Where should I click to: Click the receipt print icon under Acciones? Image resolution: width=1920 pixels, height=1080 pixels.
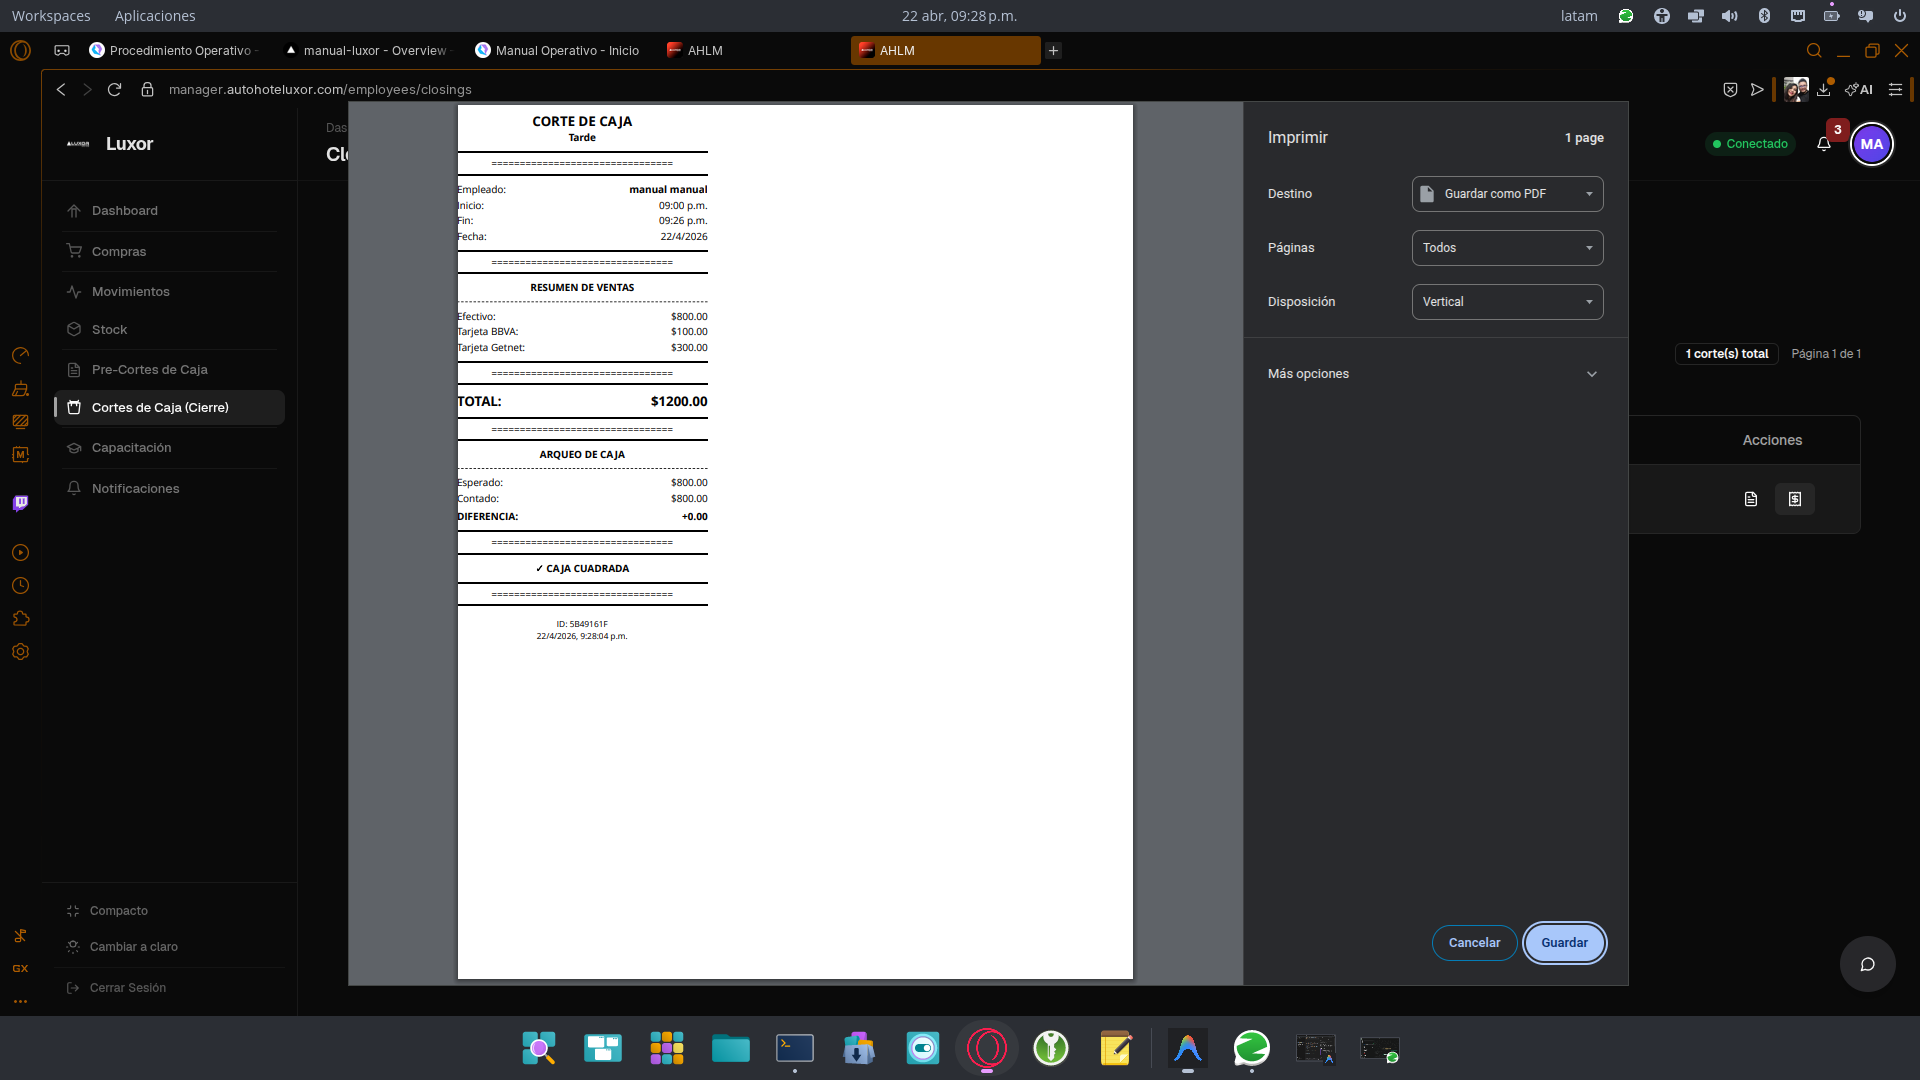click(1795, 499)
